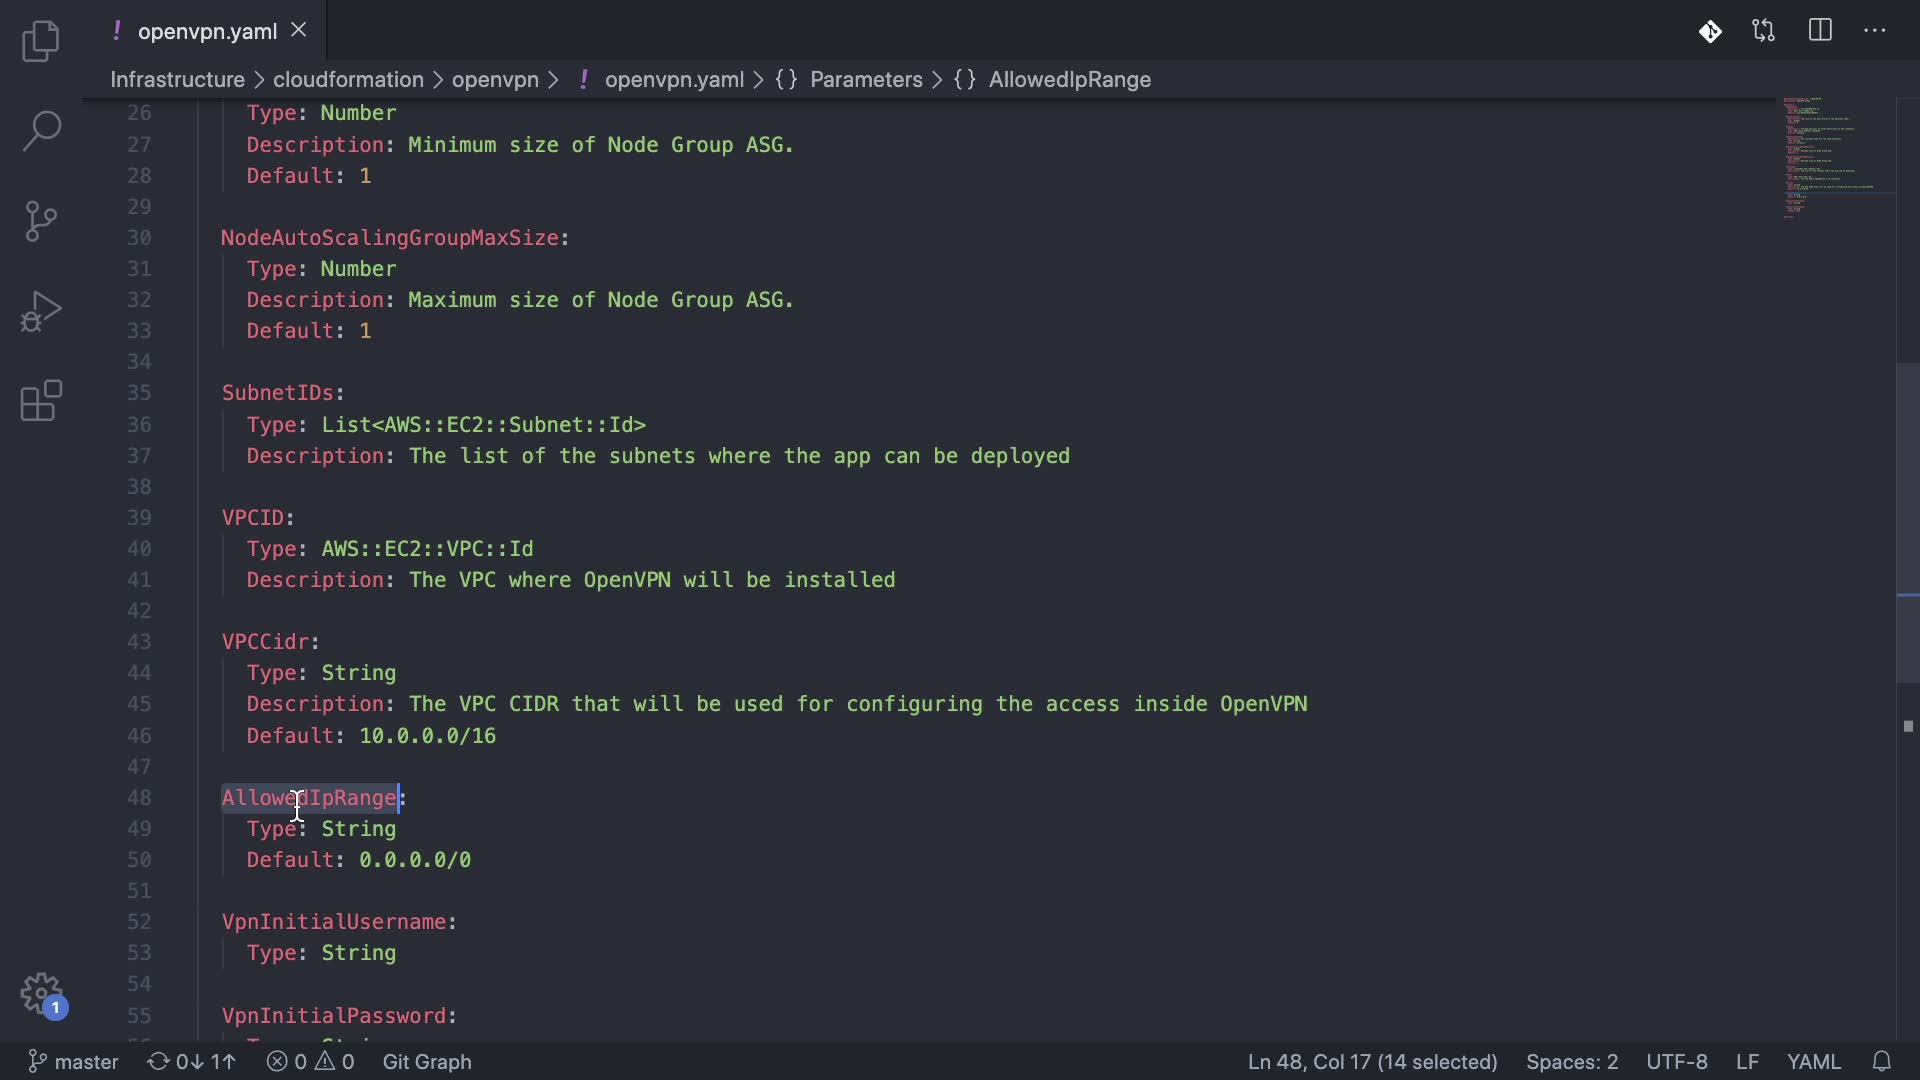Screen dimensions: 1920x1080
Task: Click the master branch in the status bar
Action: click(x=74, y=1062)
